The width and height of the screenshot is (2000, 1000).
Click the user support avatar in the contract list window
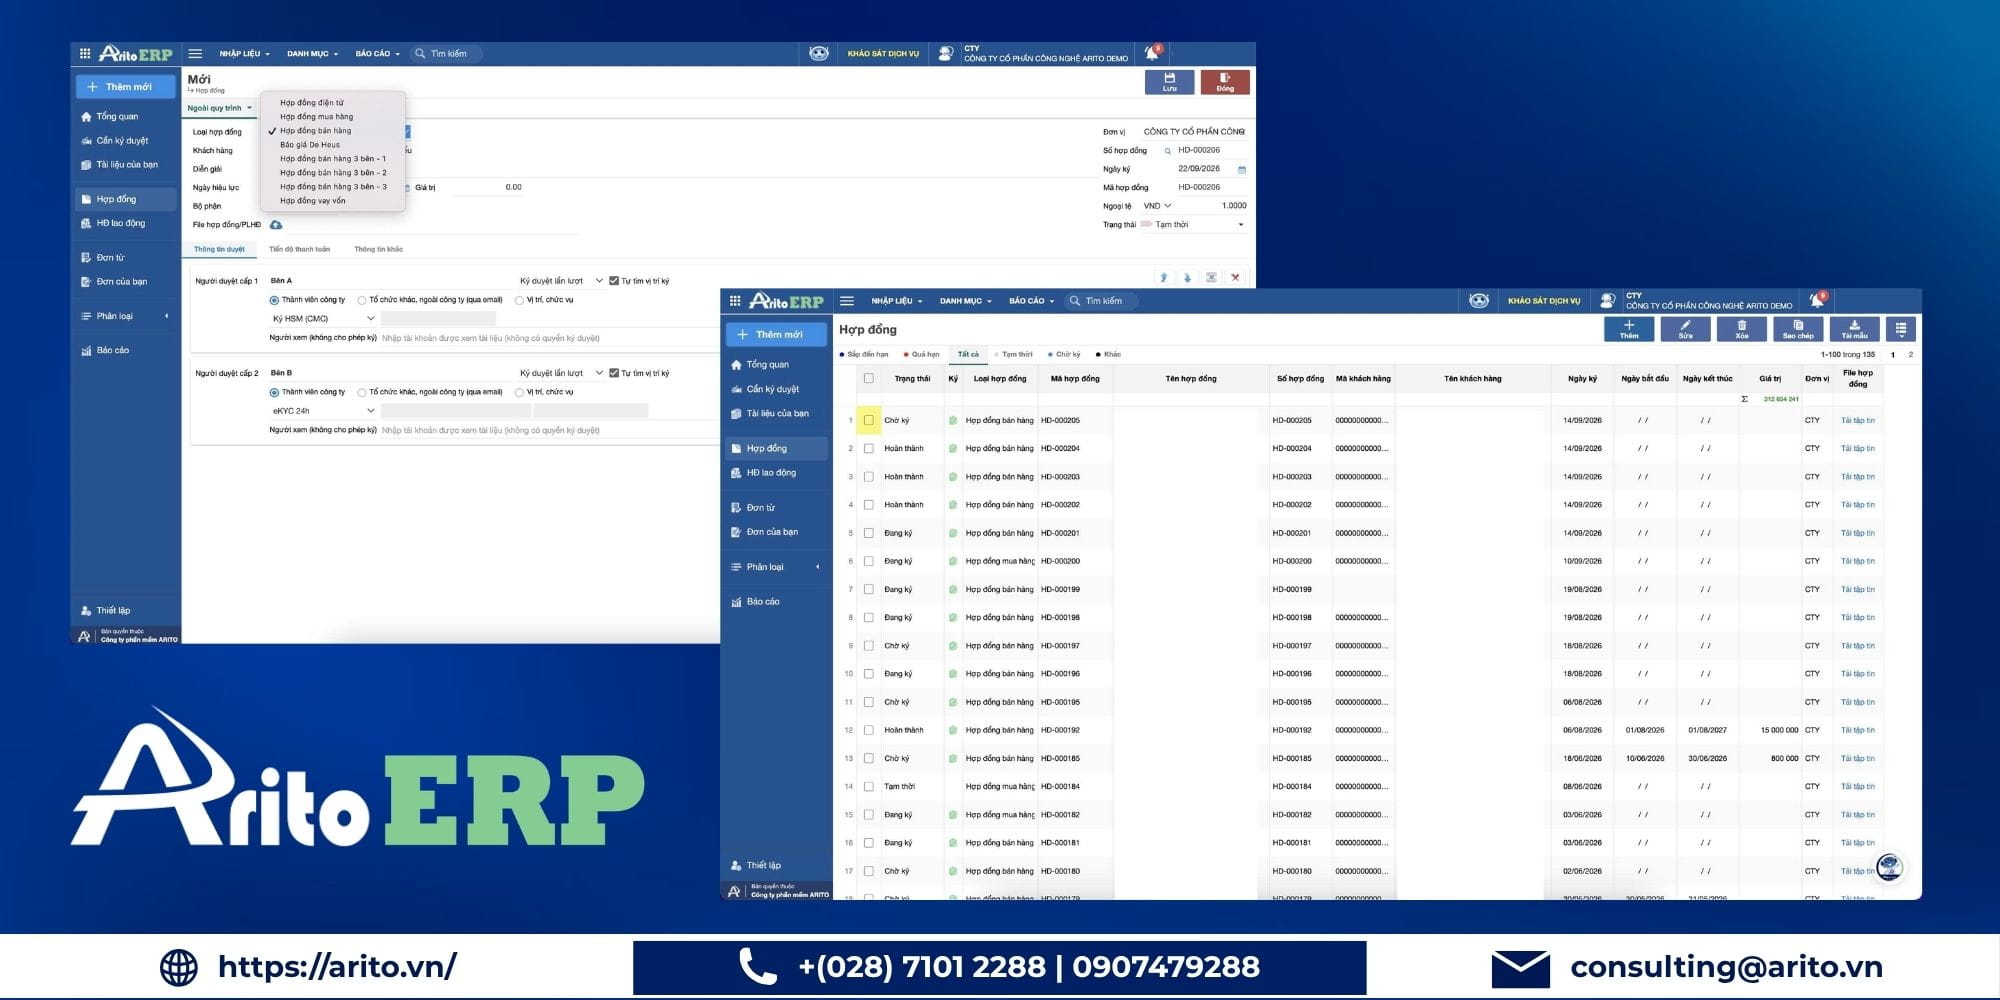1607,301
